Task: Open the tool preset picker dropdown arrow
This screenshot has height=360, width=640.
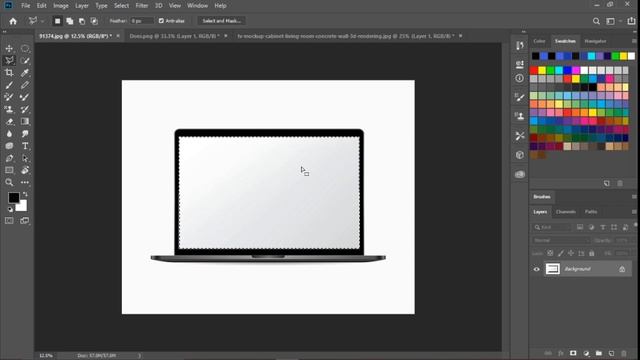Action: 42,21
